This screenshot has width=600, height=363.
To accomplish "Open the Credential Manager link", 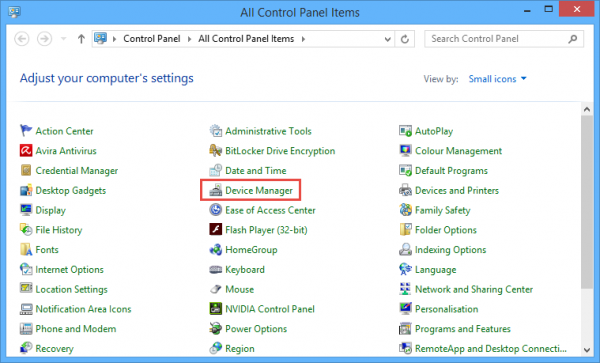I will tap(77, 171).
